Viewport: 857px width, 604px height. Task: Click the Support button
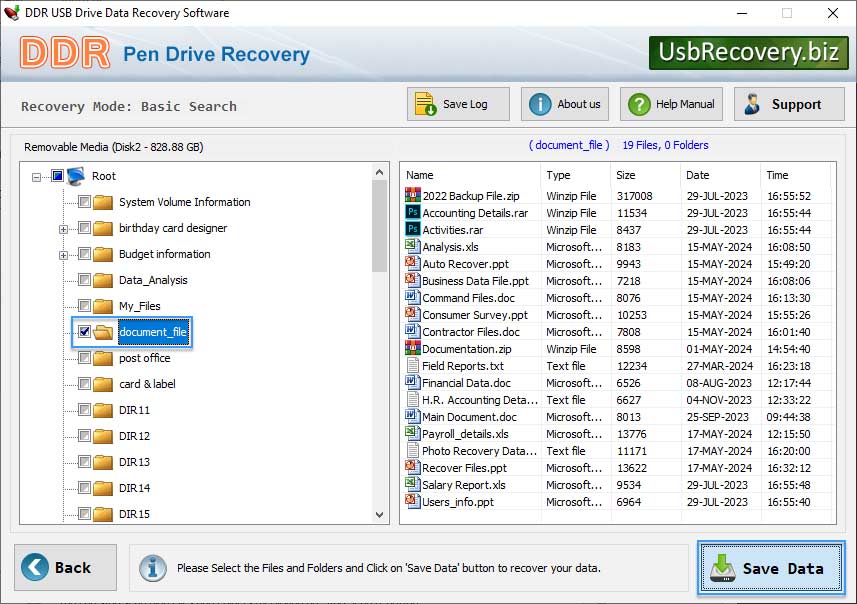coord(789,104)
